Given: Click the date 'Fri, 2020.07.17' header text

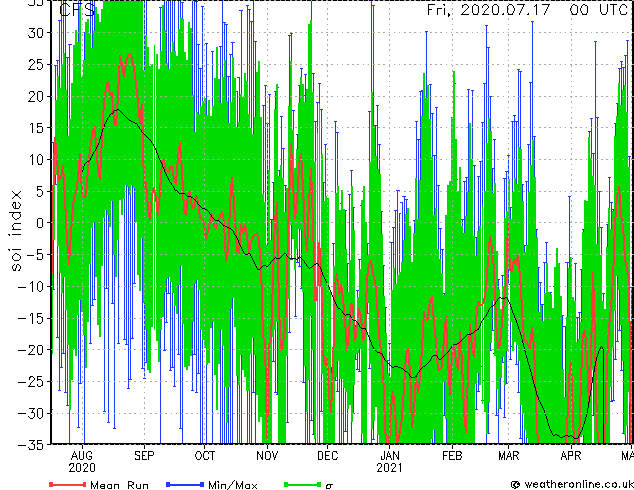Looking at the screenshot, I should tap(488, 9).
